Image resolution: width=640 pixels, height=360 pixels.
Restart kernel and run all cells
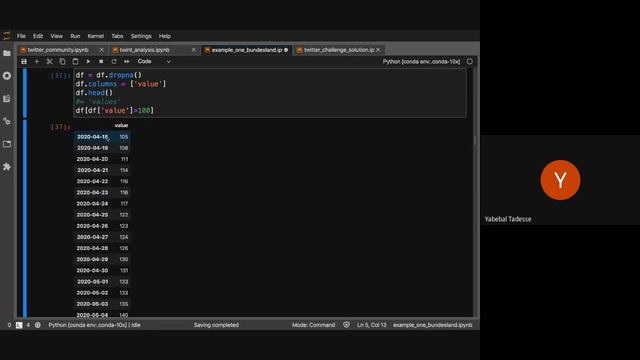coord(127,62)
